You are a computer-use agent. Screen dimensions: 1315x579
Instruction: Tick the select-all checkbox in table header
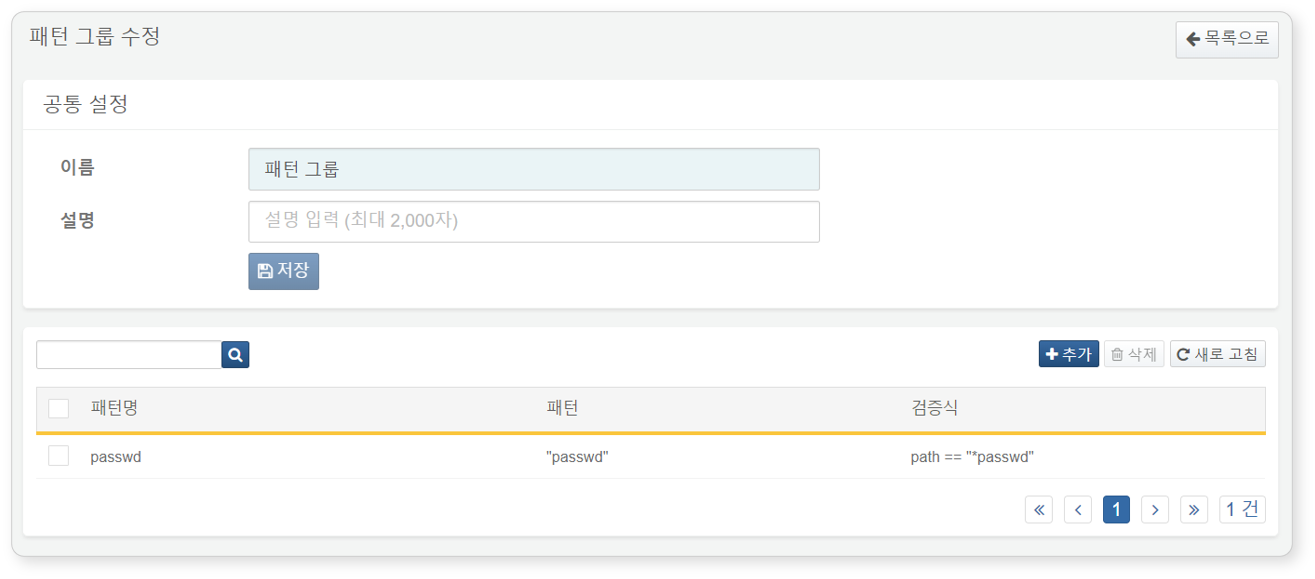(x=59, y=408)
